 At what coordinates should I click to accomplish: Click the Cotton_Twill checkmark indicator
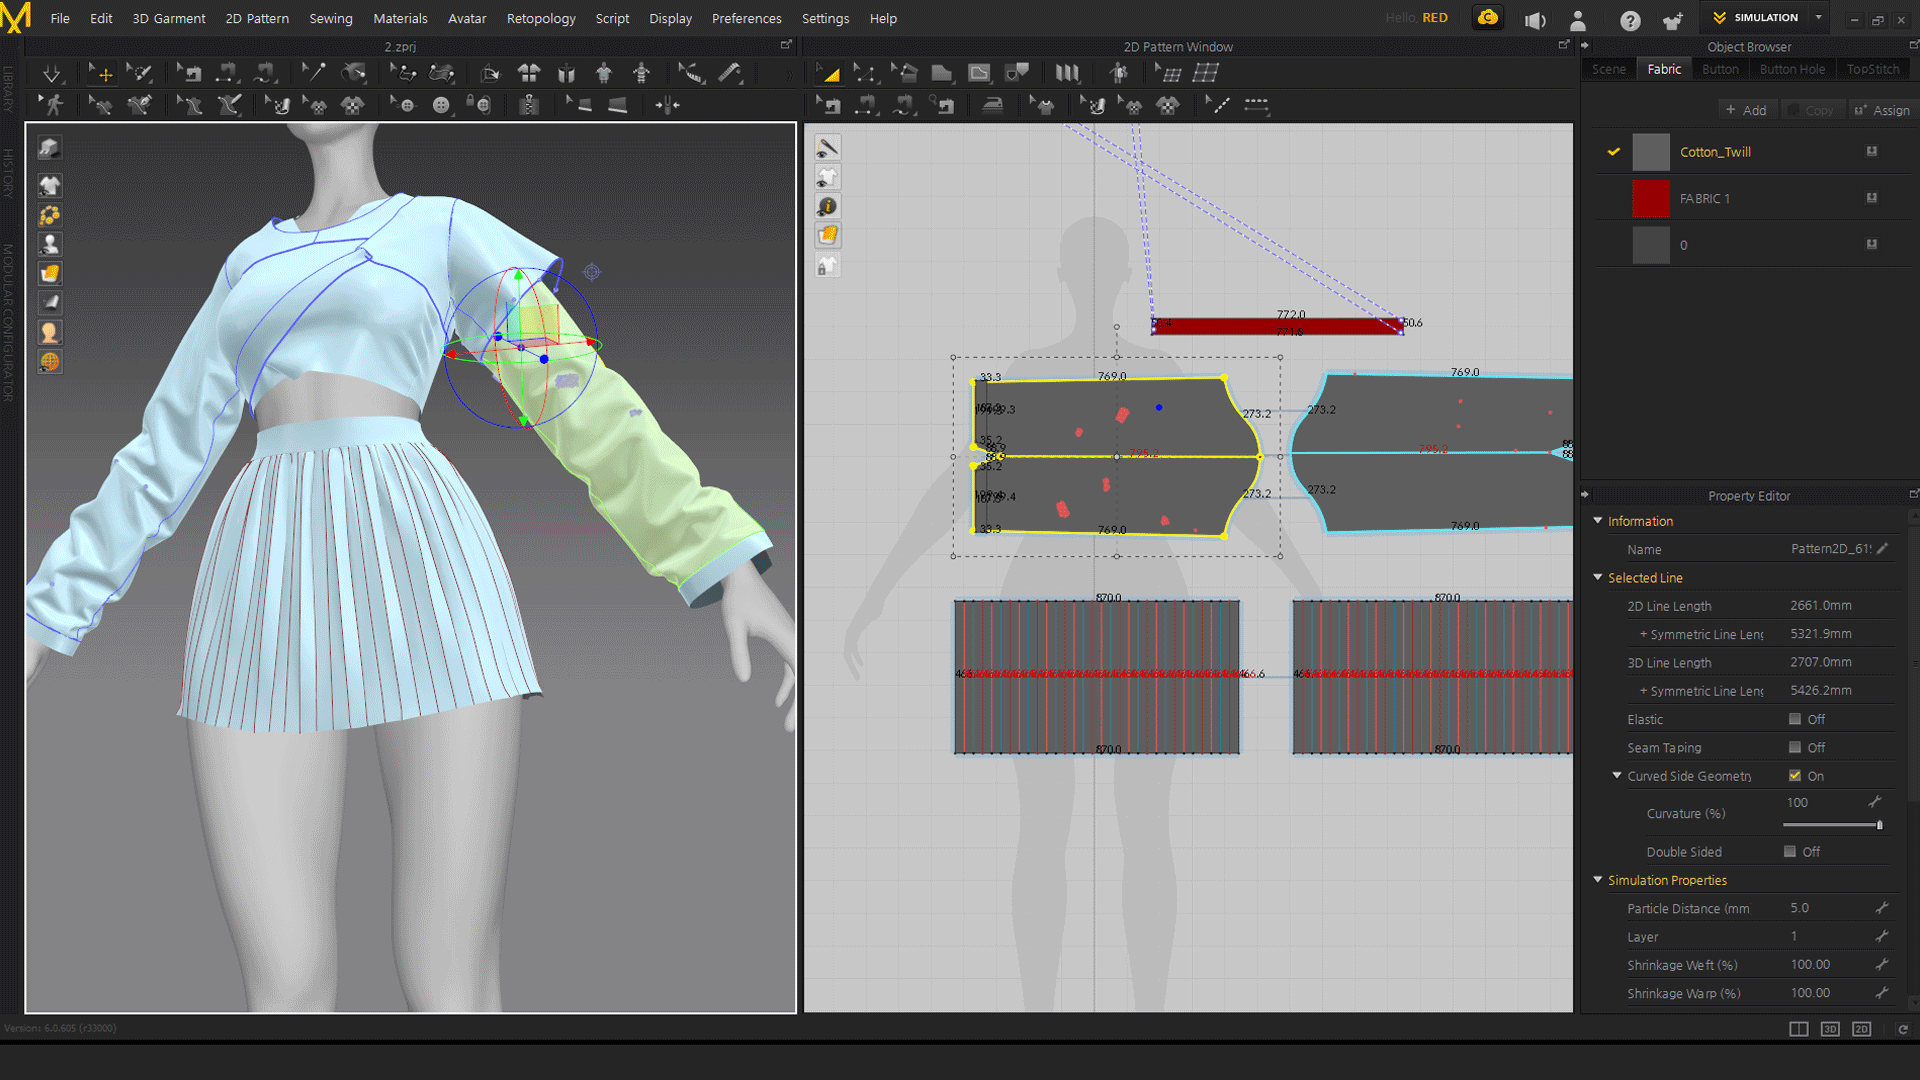pyautogui.click(x=1613, y=152)
